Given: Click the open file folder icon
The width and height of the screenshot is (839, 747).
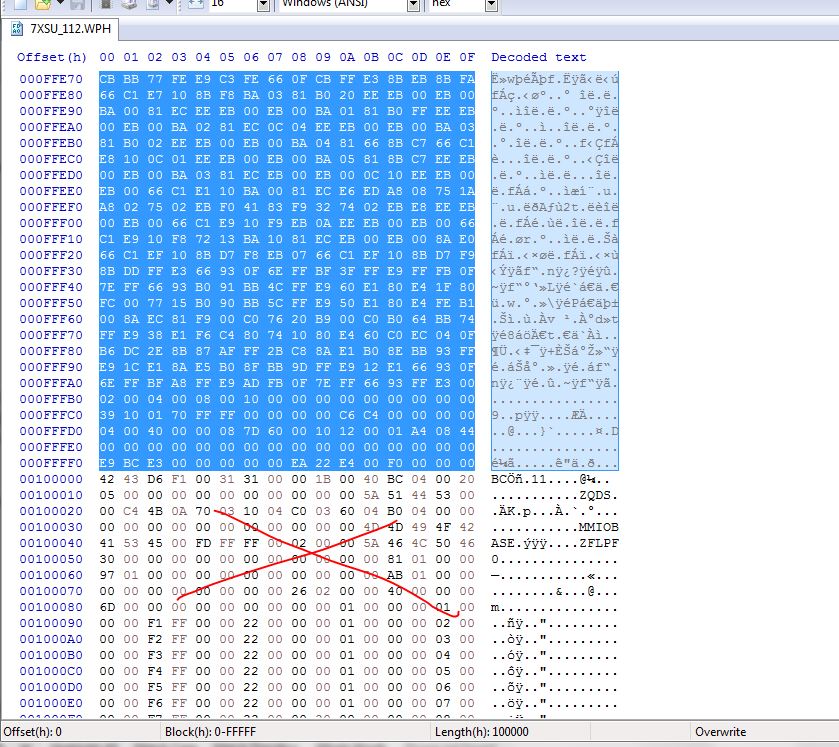Looking at the screenshot, I should (43, 4).
